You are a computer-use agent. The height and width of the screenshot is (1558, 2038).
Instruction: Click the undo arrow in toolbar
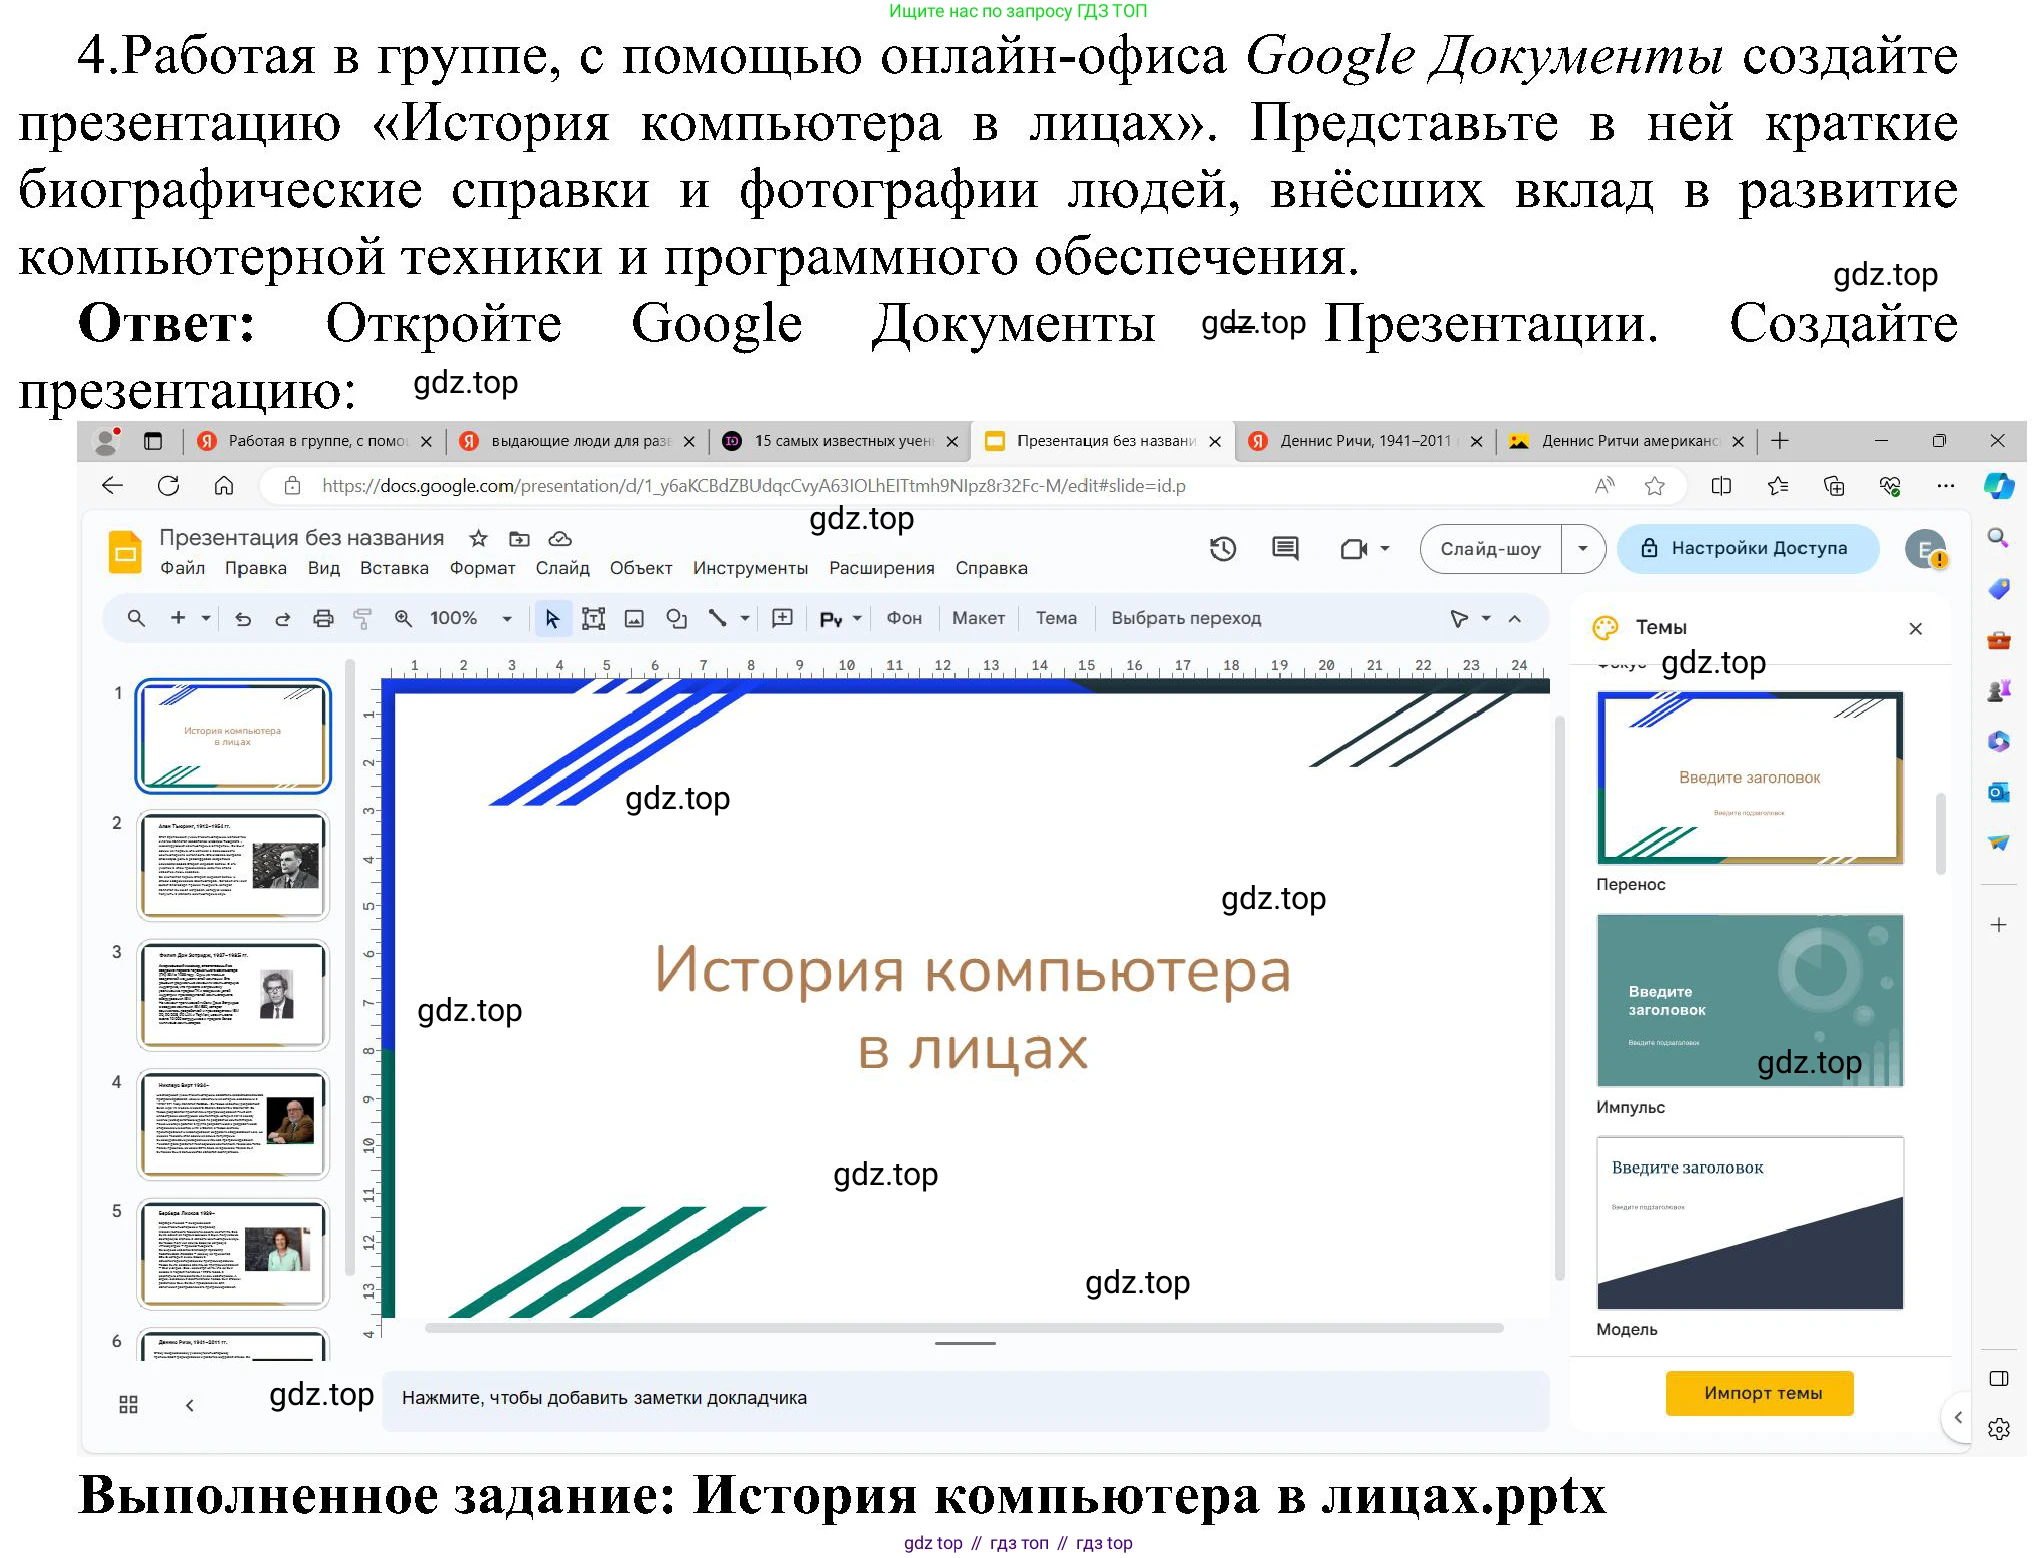[243, 619]
